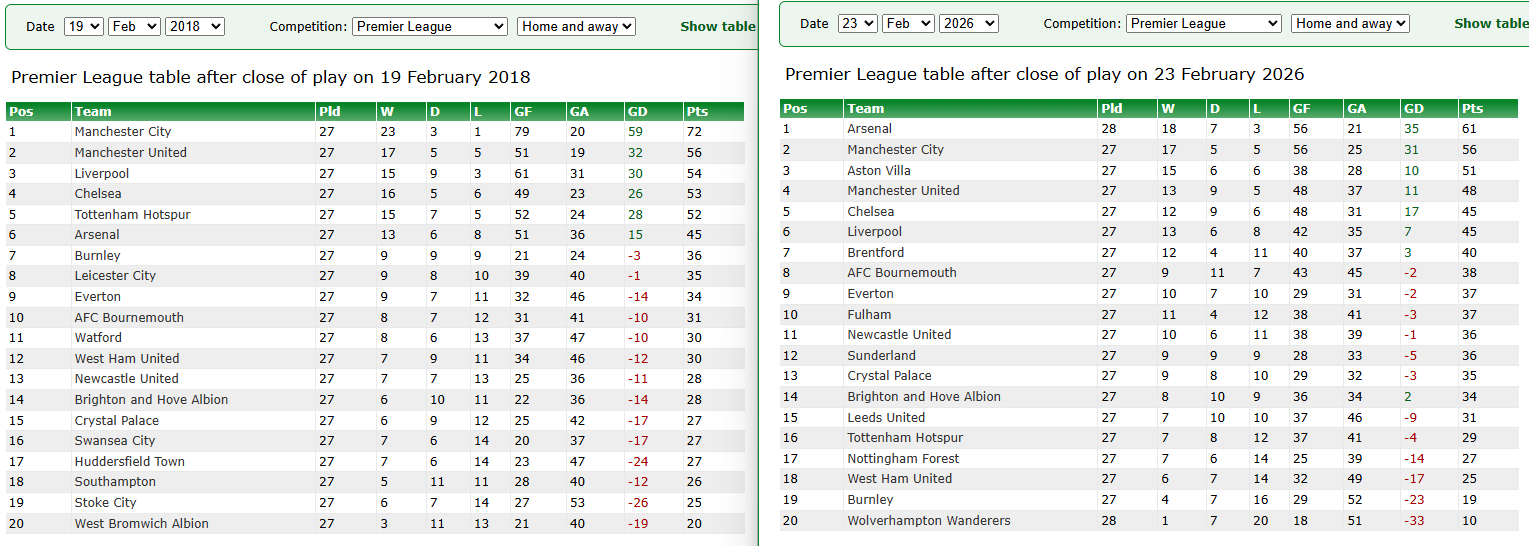Image resolution: width=1529 pixels, height=546 pixels.
Task: Click Stoke City team name
Action: [x=105, y=502]
